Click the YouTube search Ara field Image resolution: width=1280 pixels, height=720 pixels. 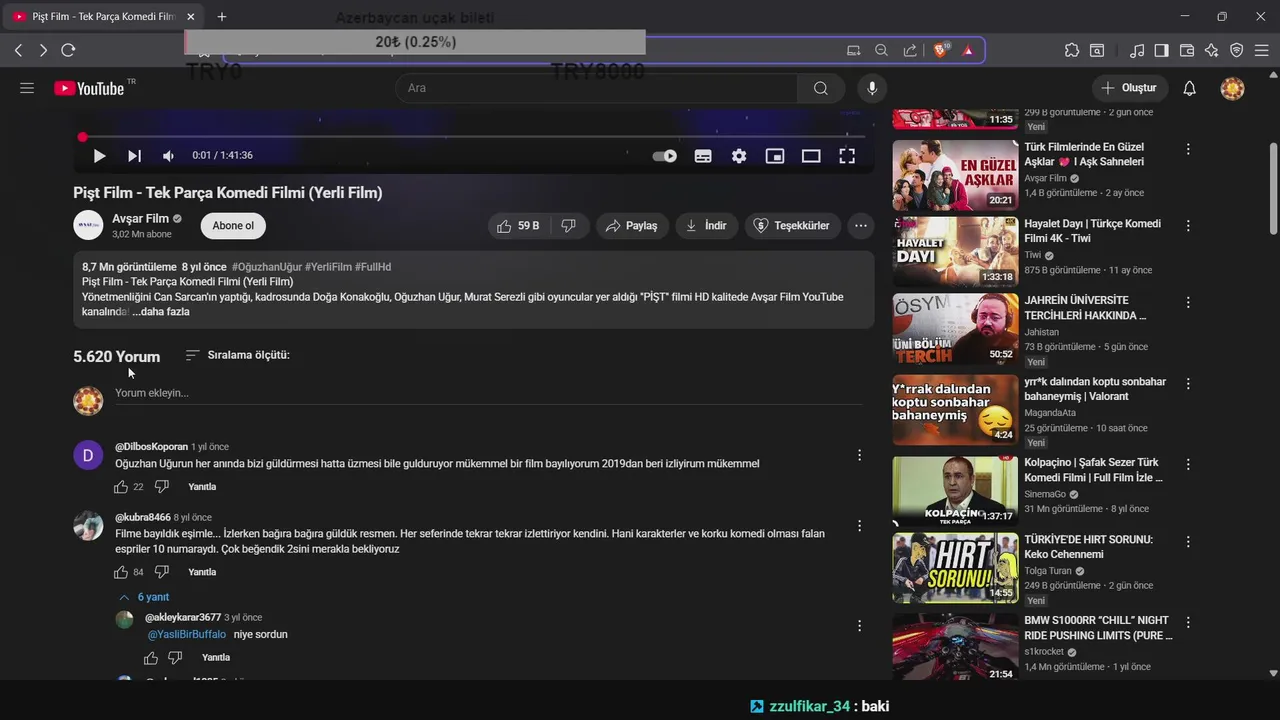(596, 88)
